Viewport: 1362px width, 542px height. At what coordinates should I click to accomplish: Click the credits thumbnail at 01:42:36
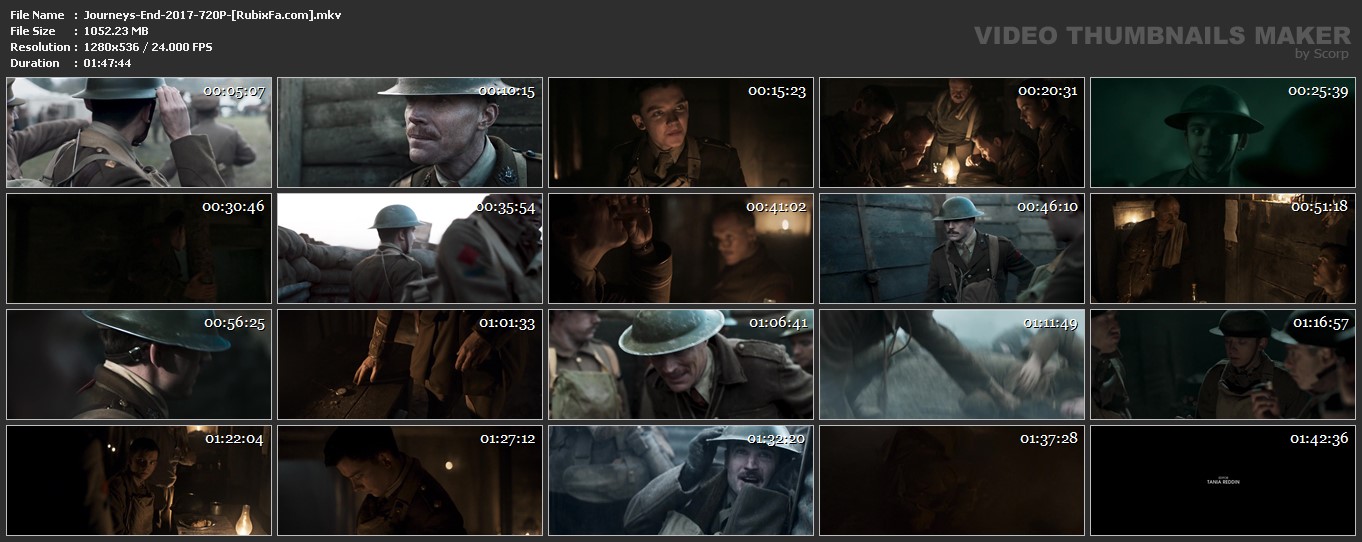(1222, 481)
